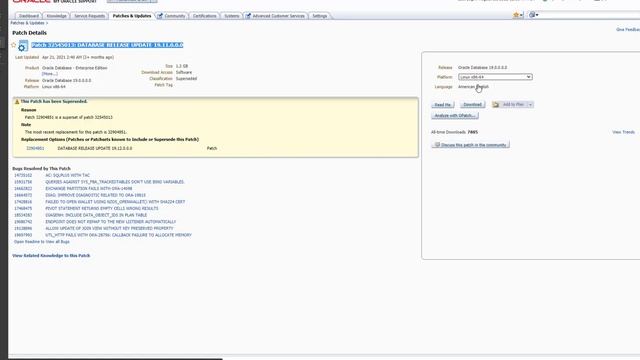Screen dimensions: 640x360
Task: Open bug QUERIES AGAINST SYS_FBA_TRACKEDTABLES
Action: coord(115,182)
